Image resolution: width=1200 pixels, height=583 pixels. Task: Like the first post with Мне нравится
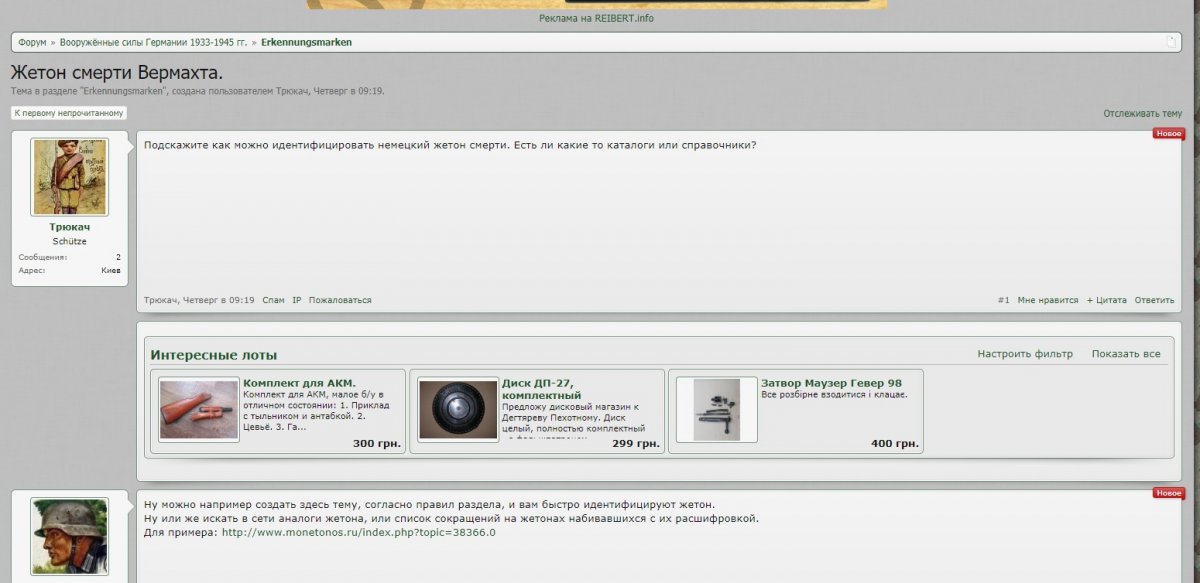click(1047, 300)
